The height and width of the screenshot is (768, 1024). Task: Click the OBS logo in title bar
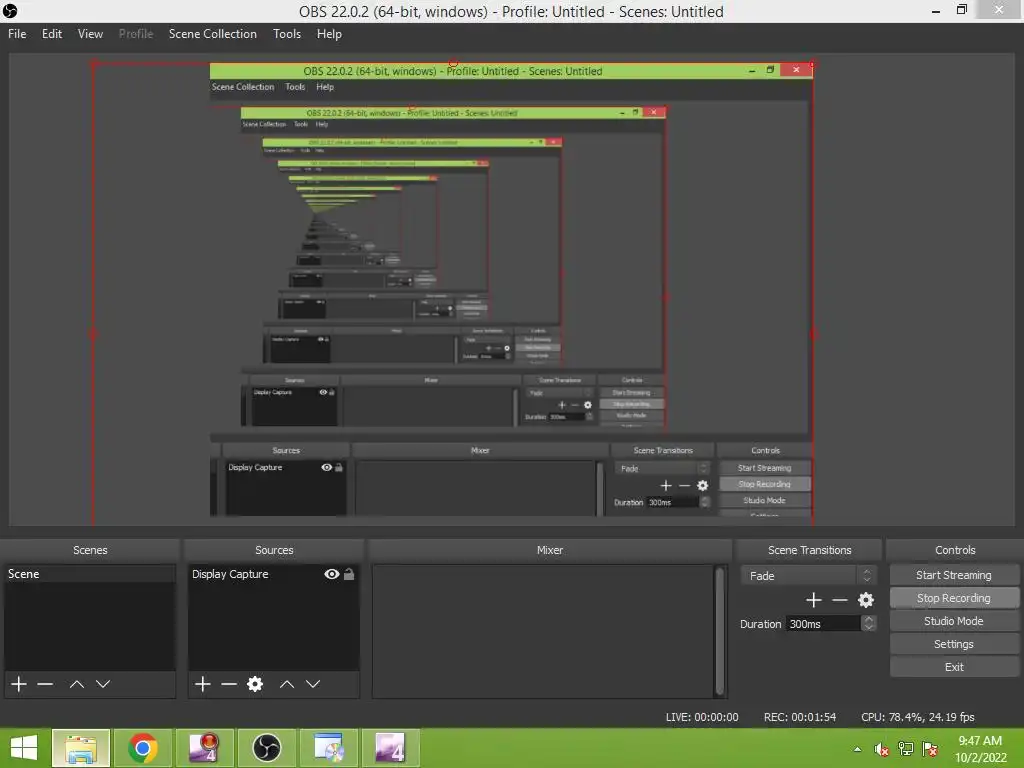[10, 11]
